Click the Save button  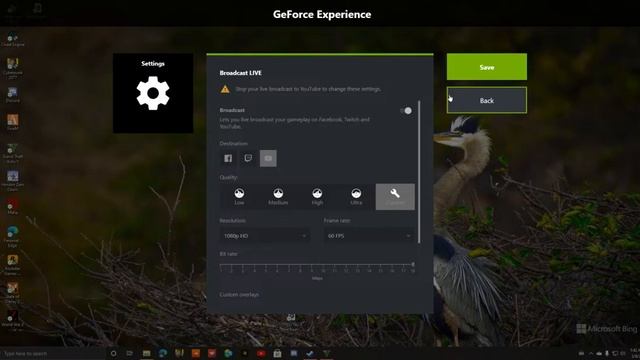tap(487, 67)
